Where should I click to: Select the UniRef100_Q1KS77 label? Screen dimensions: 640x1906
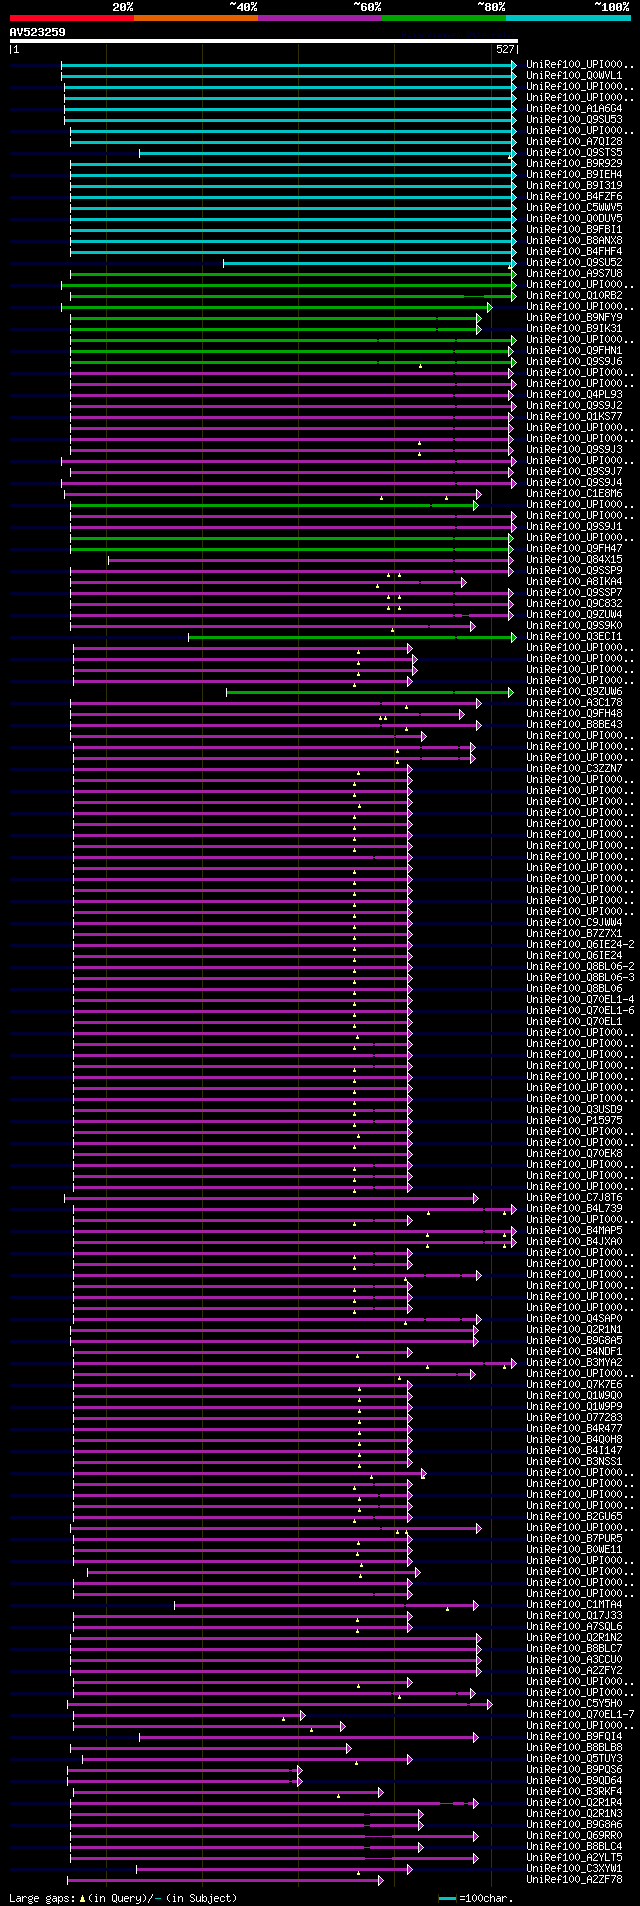574,416
